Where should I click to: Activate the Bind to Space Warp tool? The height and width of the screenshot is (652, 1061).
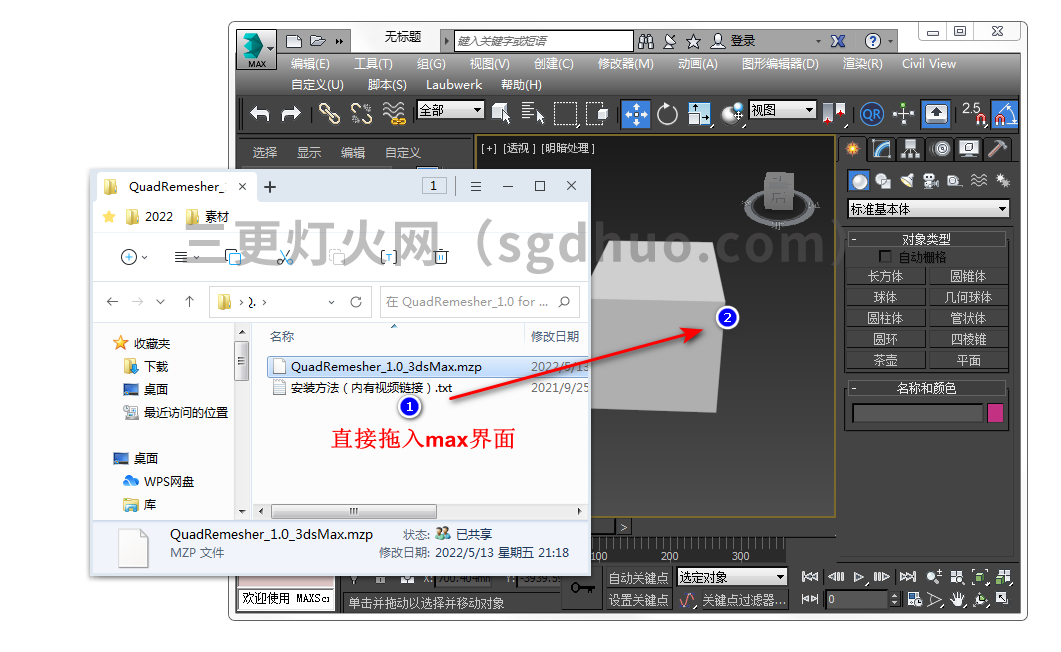point(394,114)
